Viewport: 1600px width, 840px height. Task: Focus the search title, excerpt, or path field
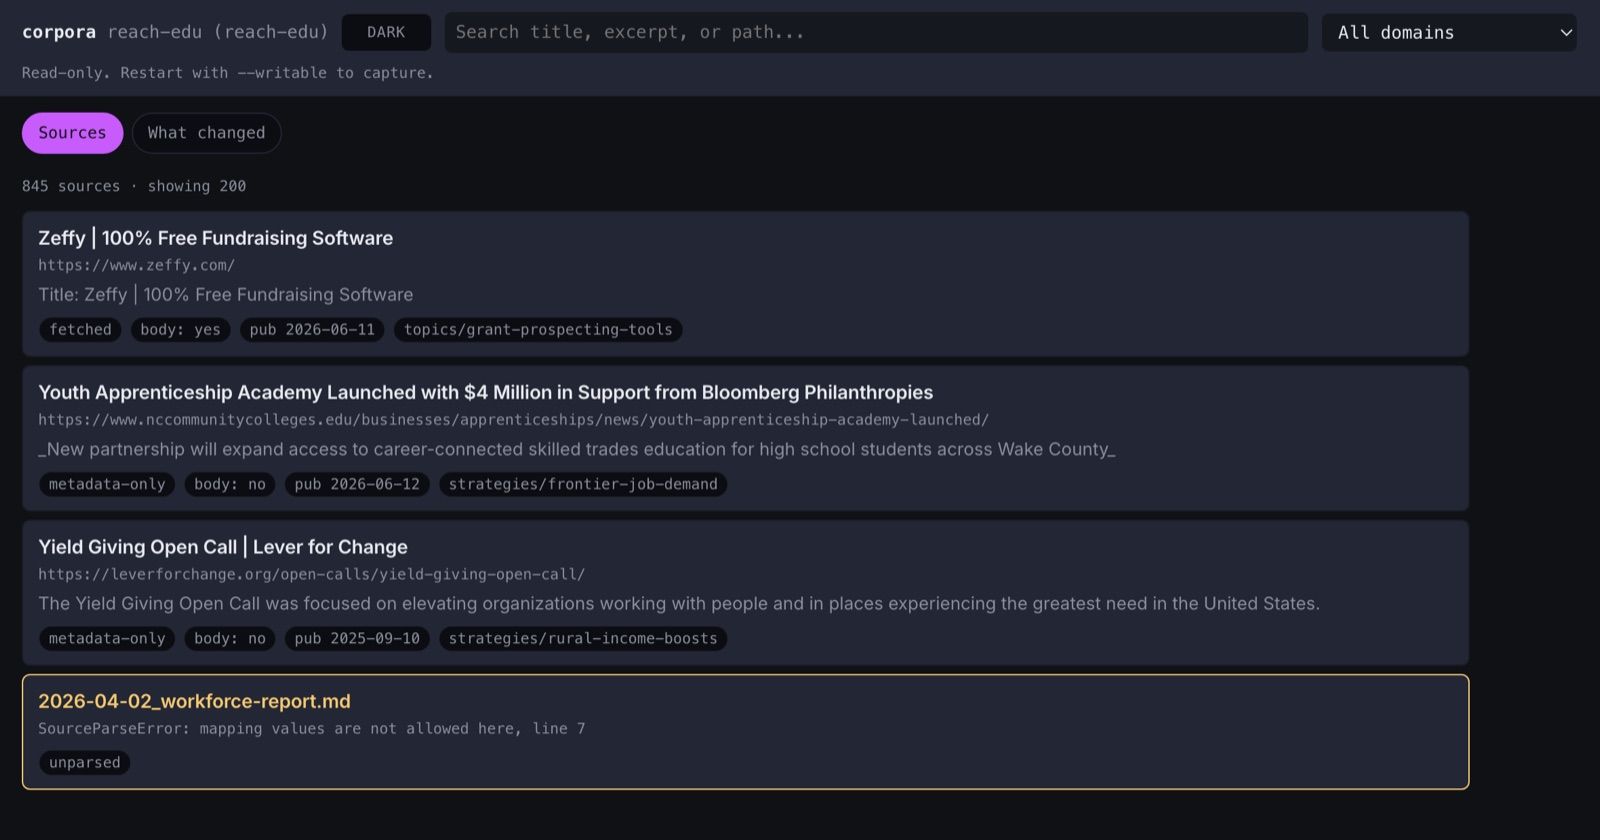[x=876, y=32]
